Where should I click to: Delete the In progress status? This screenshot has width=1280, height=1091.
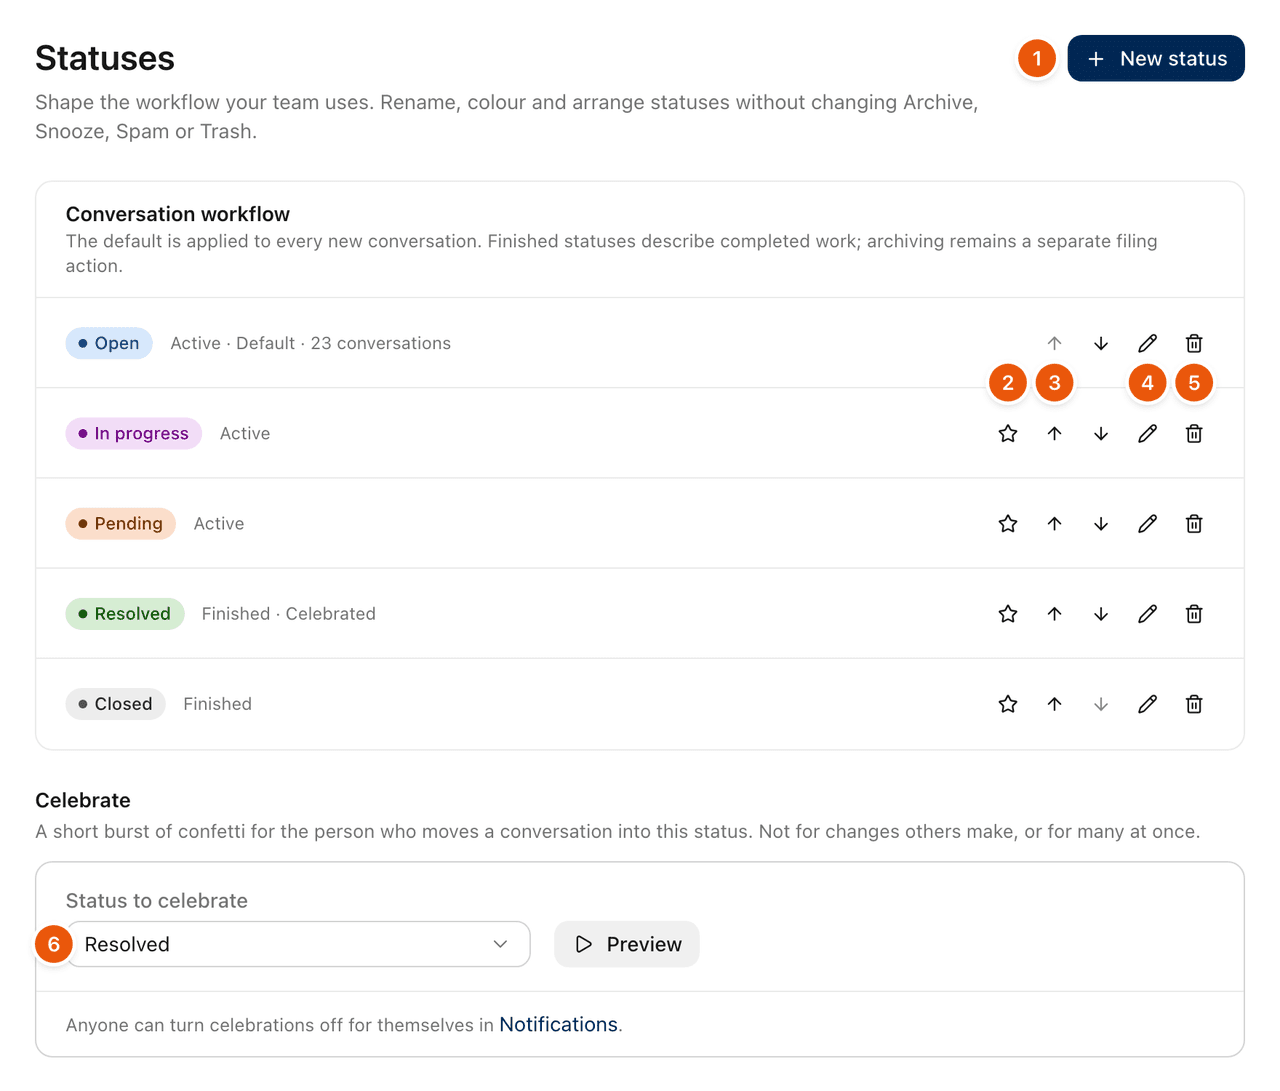coord(1194,433)
